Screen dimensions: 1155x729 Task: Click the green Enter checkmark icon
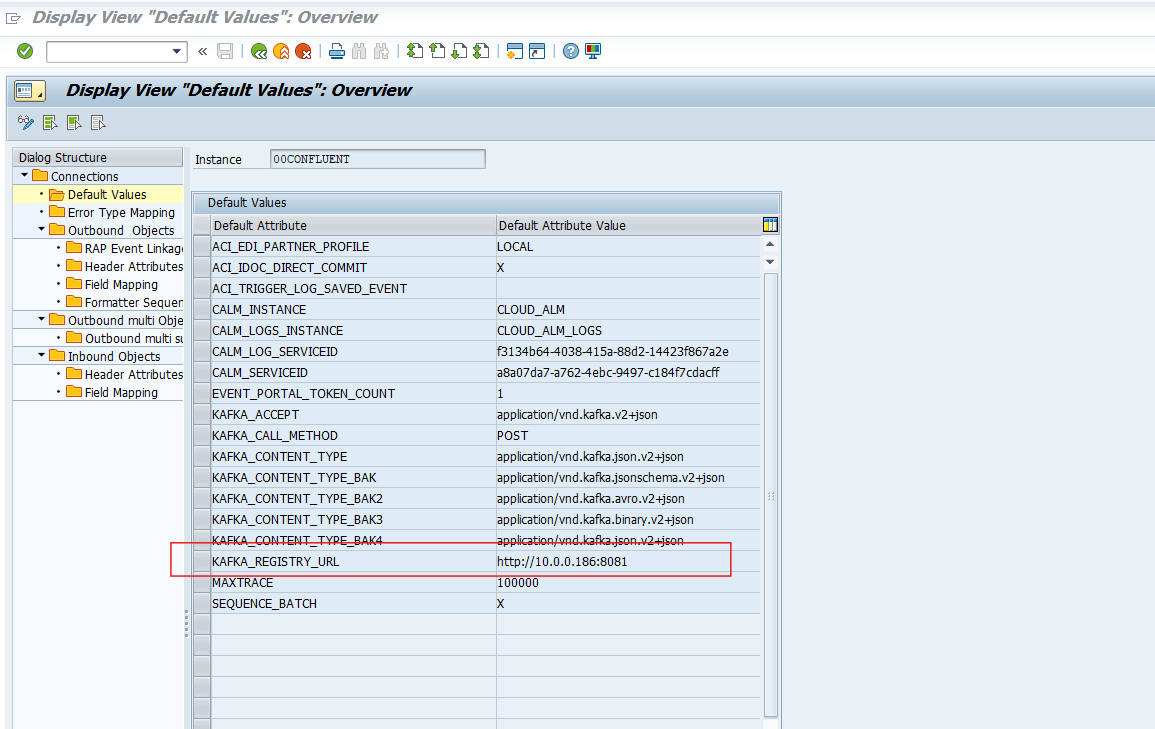[25, 51]
